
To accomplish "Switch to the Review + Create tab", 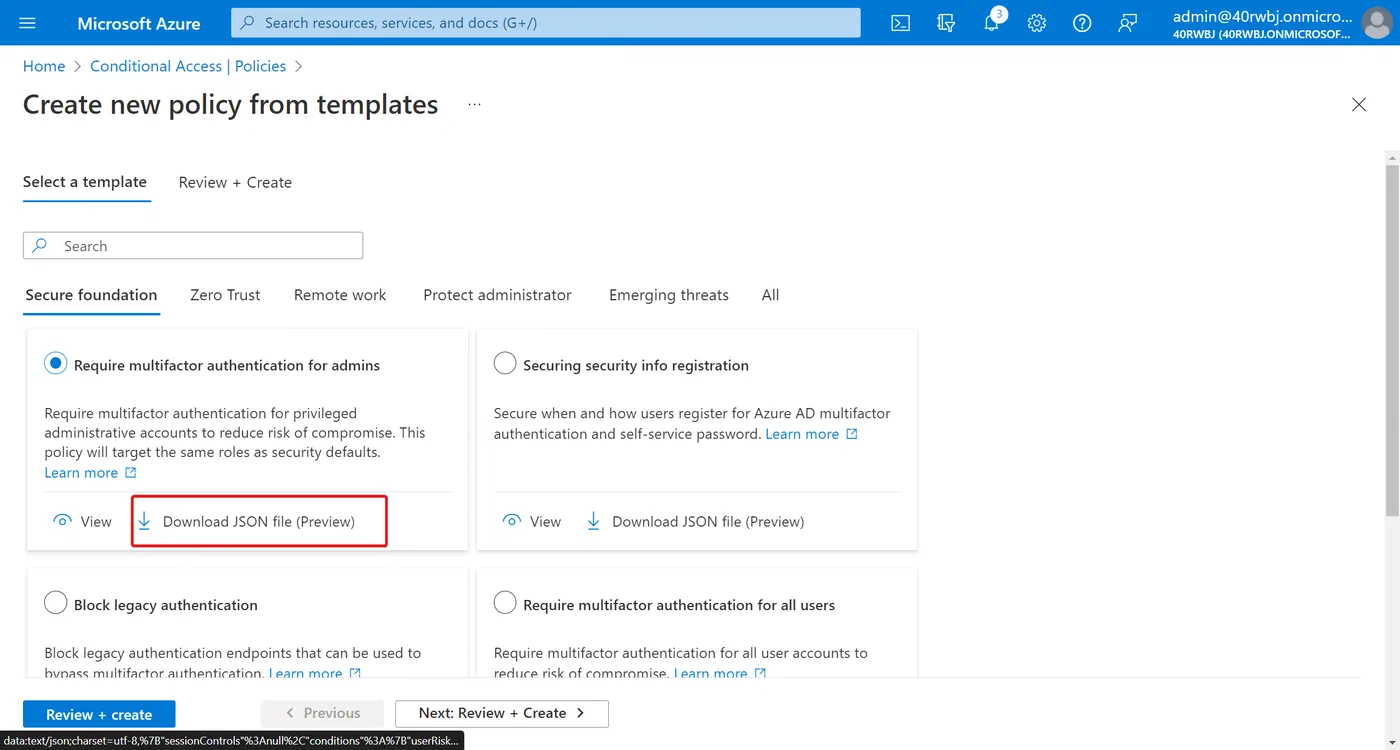I will [235, 182].
